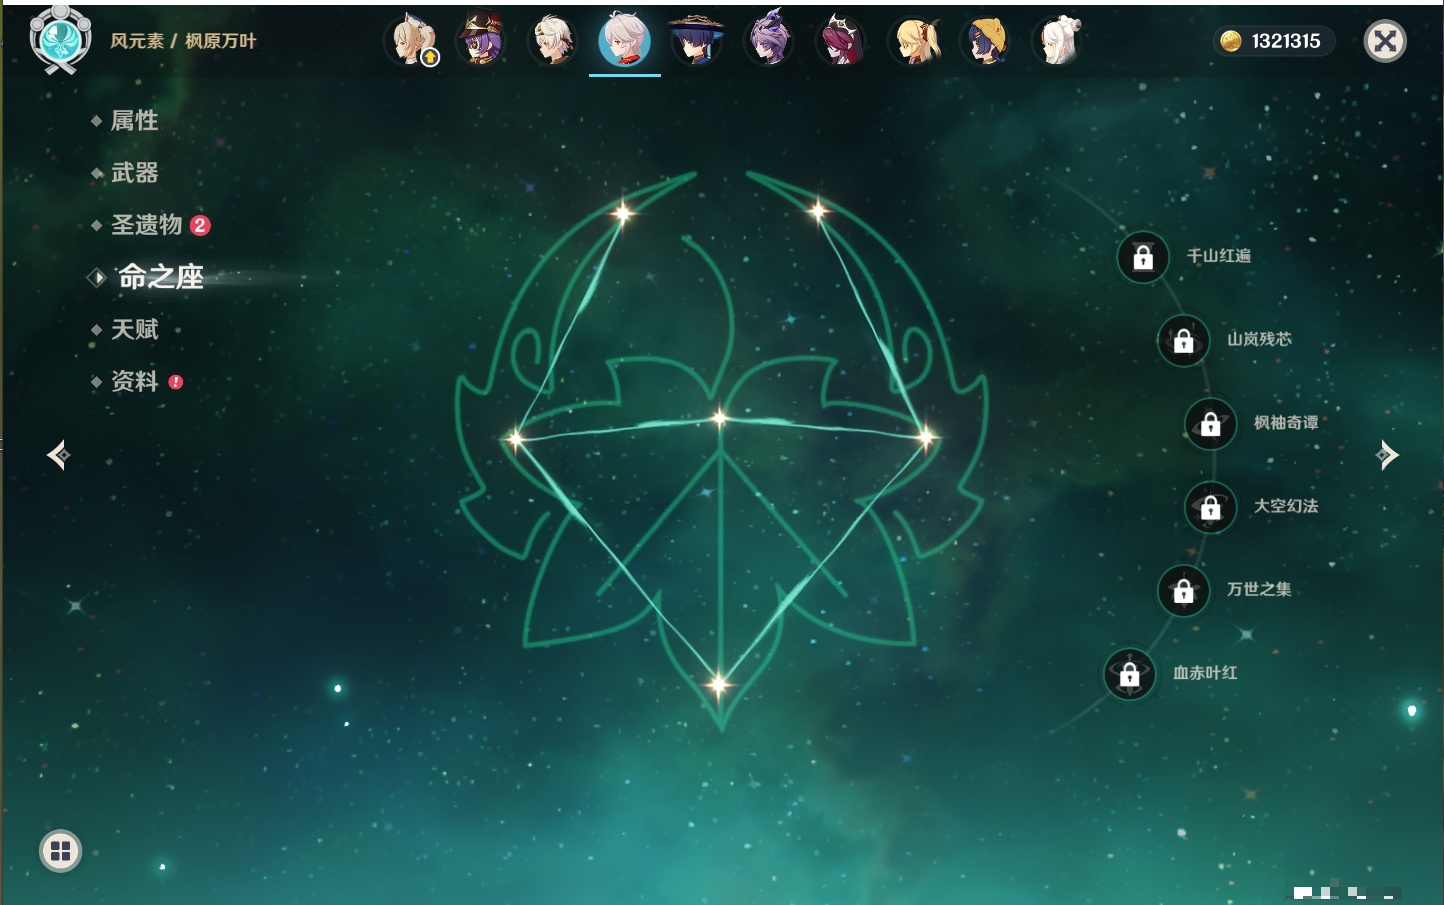Image resolution: width=1444 pixels, height=905 pixels.
Task: Click the locked constellation icon for 血赤叶红
Action: pos(1130,674)
